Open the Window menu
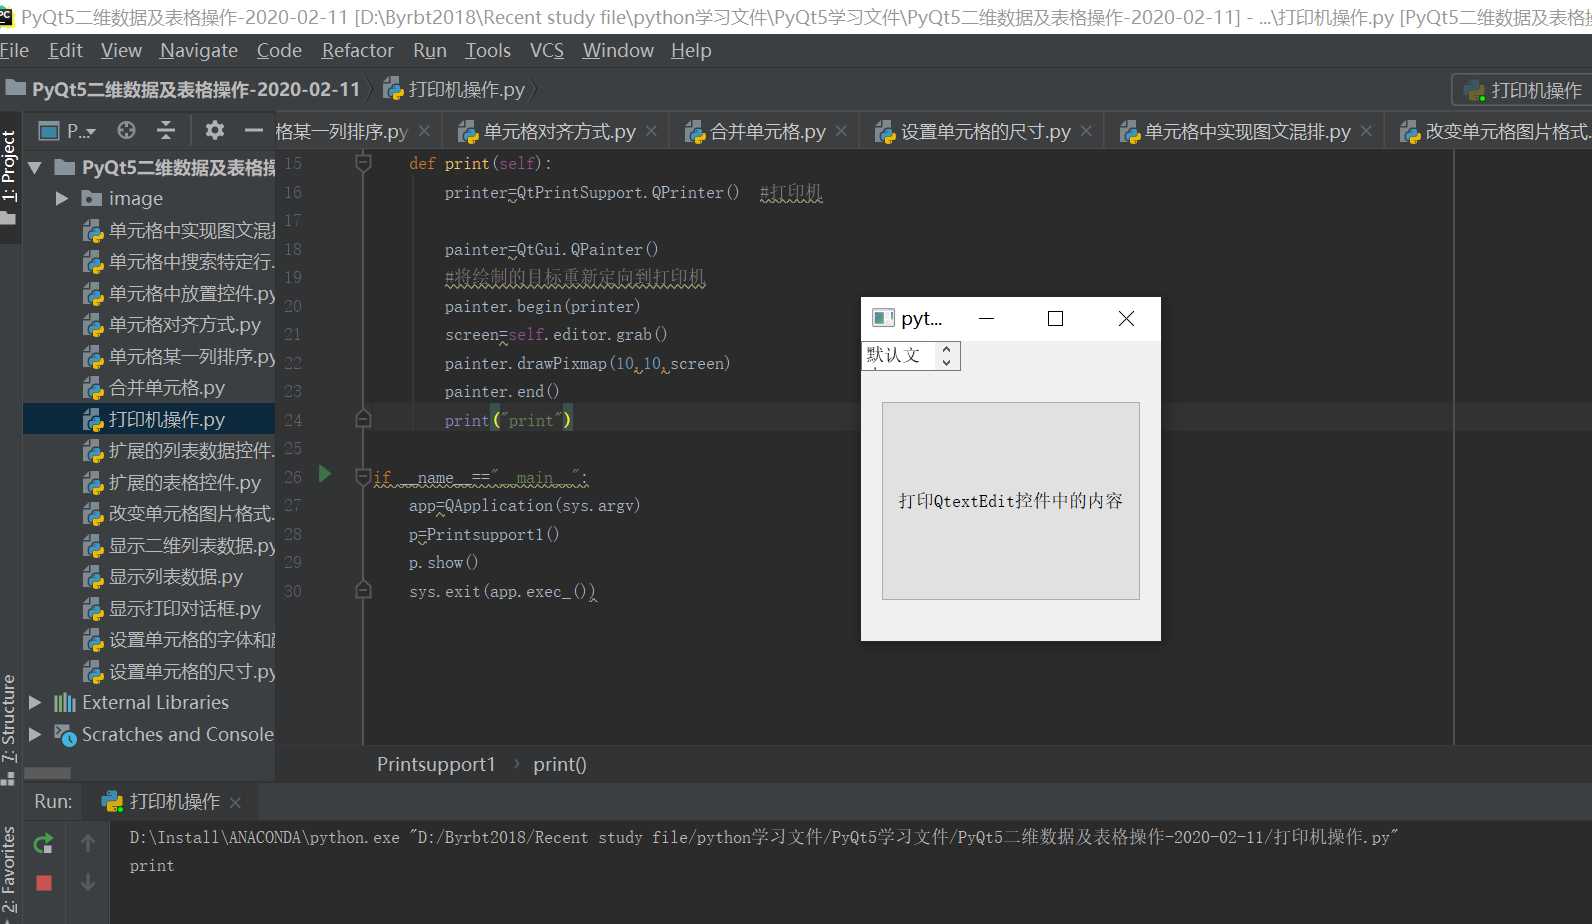Screen dimensions: 1592x924 [618, 50]
